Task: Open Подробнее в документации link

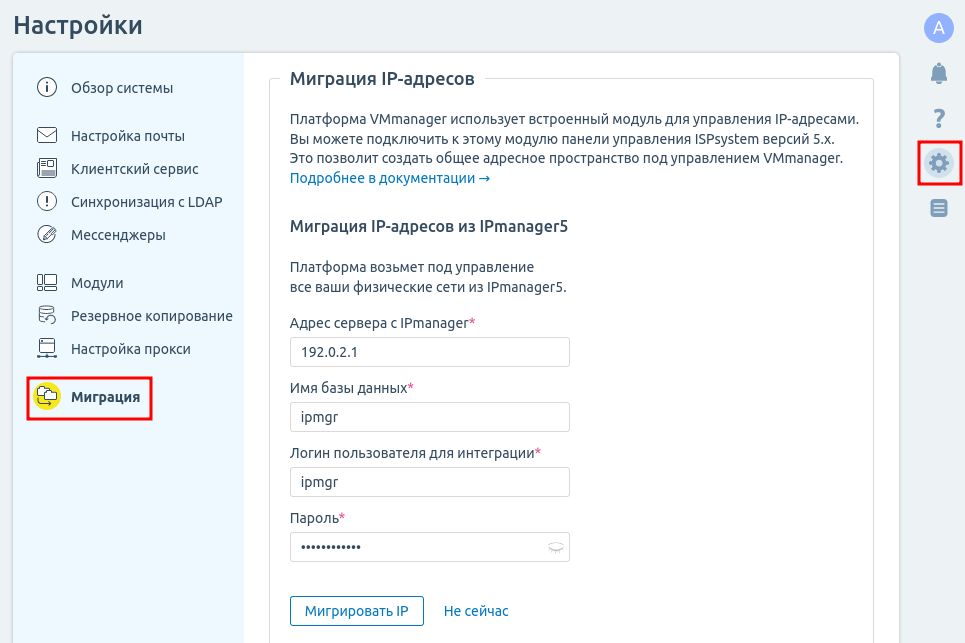Action: pos(389,178)
